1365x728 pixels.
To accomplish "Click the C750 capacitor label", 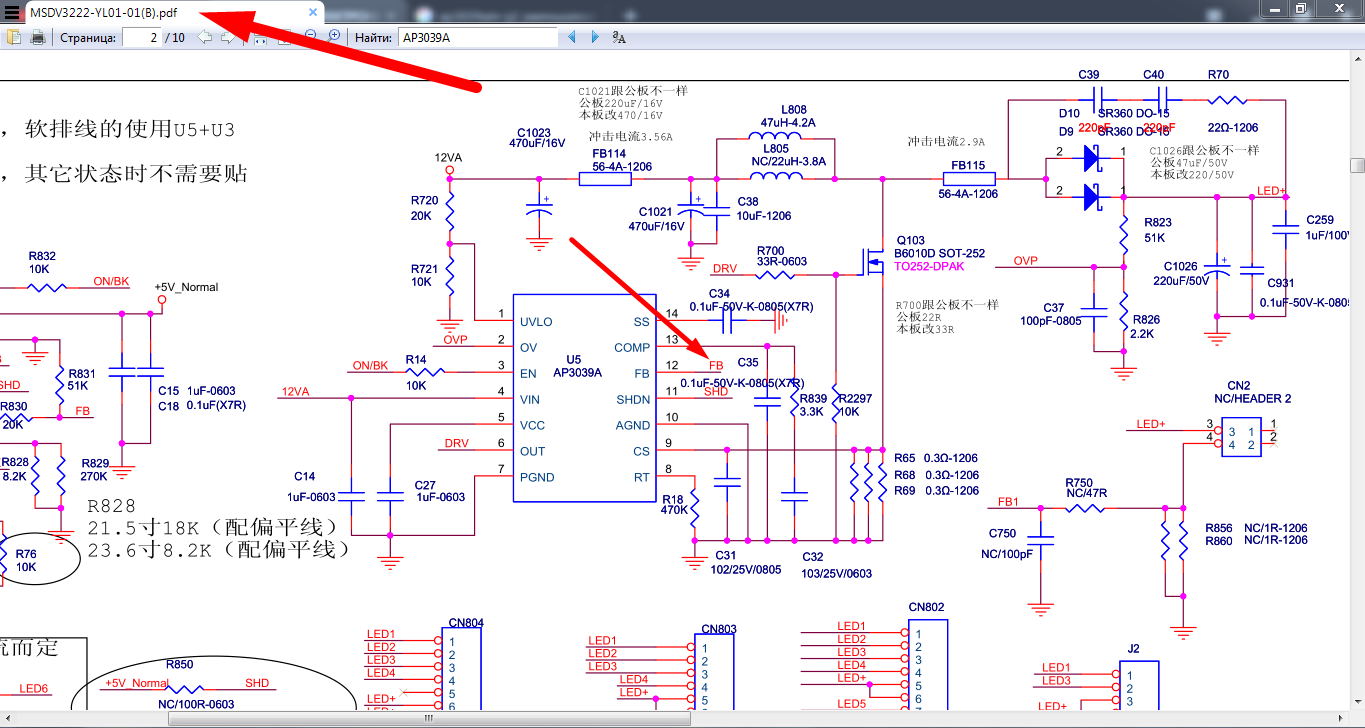I will (1003, 534).
